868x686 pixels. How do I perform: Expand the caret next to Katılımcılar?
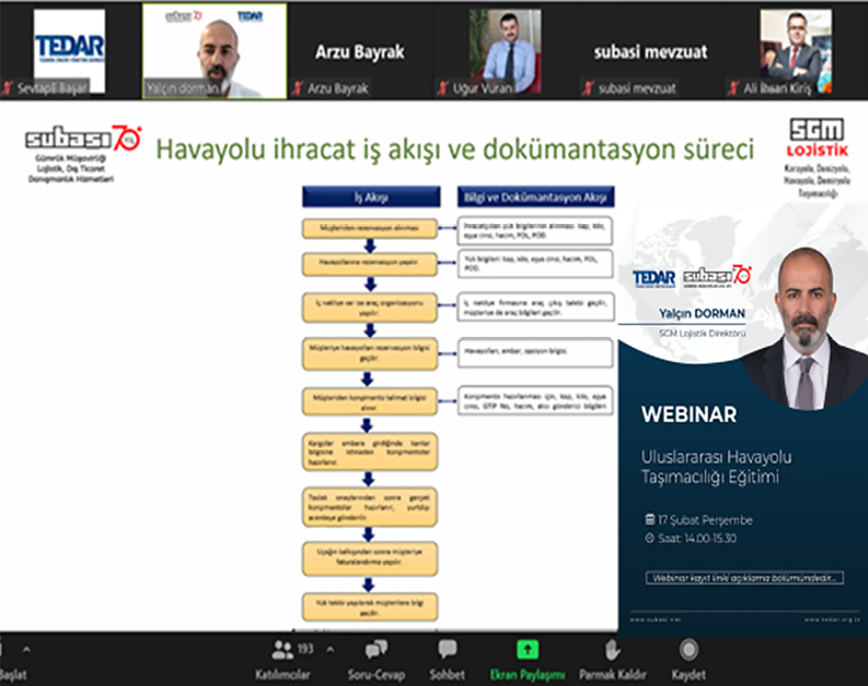coord(330,649)
